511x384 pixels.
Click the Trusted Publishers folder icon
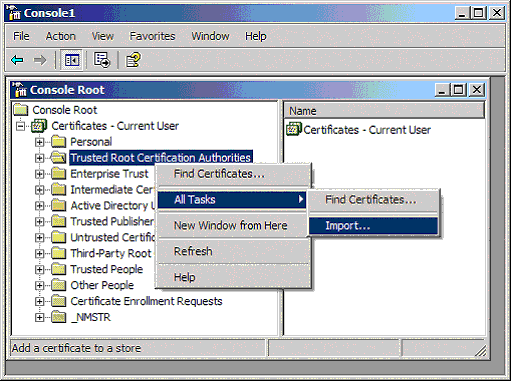pyautogui.click(x=59, y=221)
